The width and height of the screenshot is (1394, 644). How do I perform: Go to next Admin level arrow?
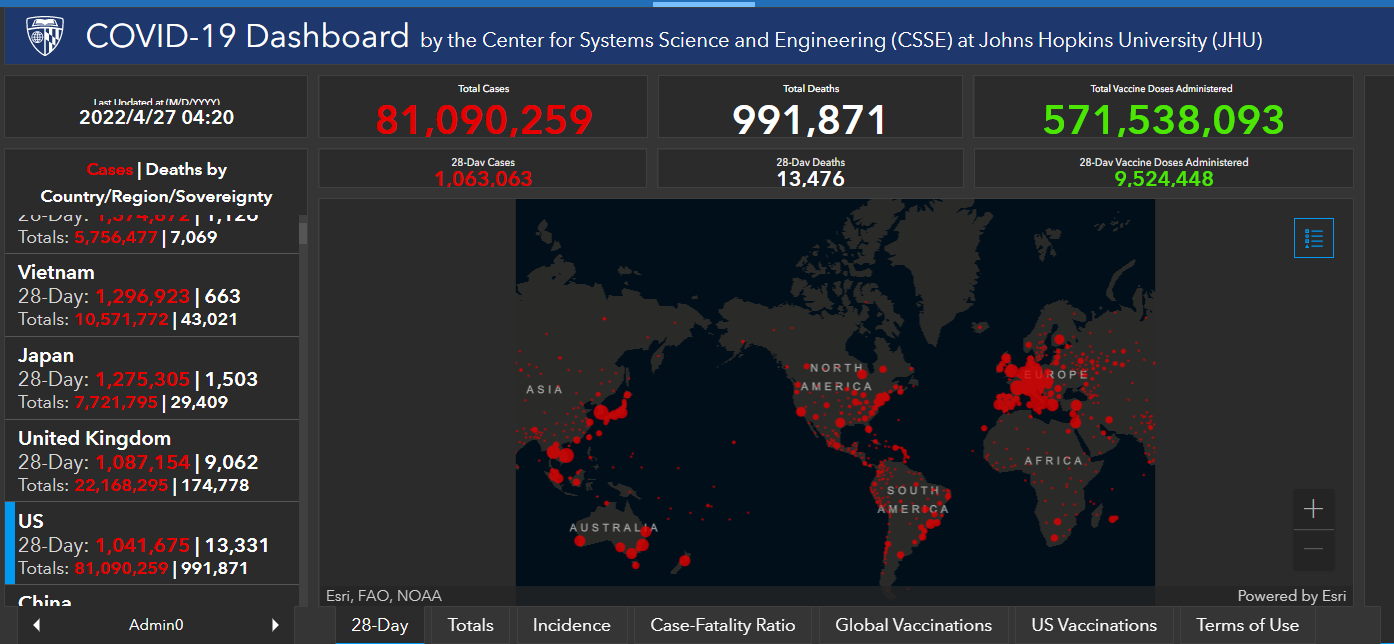click(276, 625)
